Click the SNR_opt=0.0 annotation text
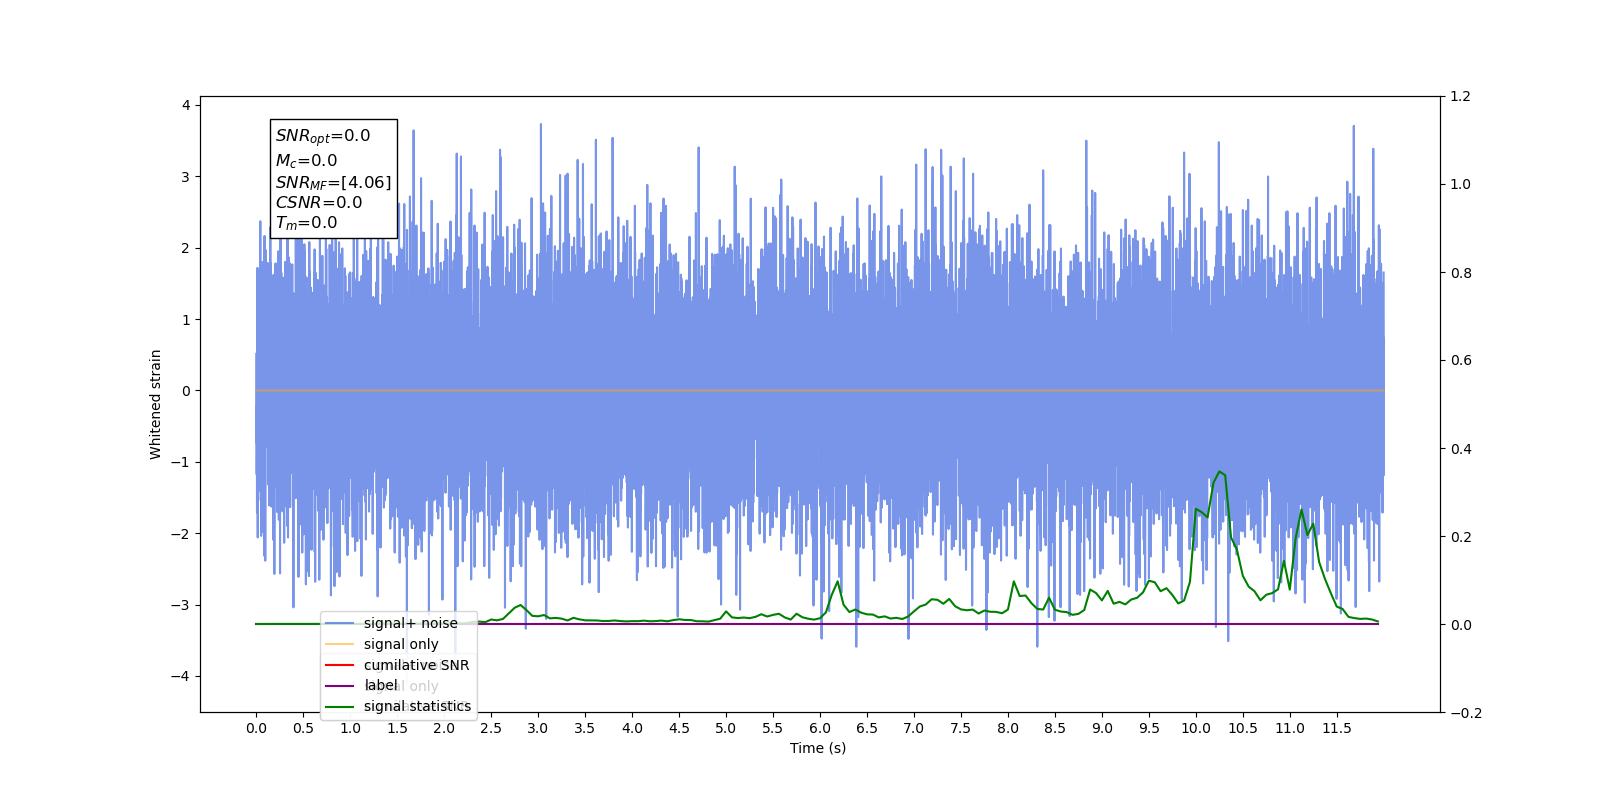This screenshot has width=1600, height=800. (323, 136)
